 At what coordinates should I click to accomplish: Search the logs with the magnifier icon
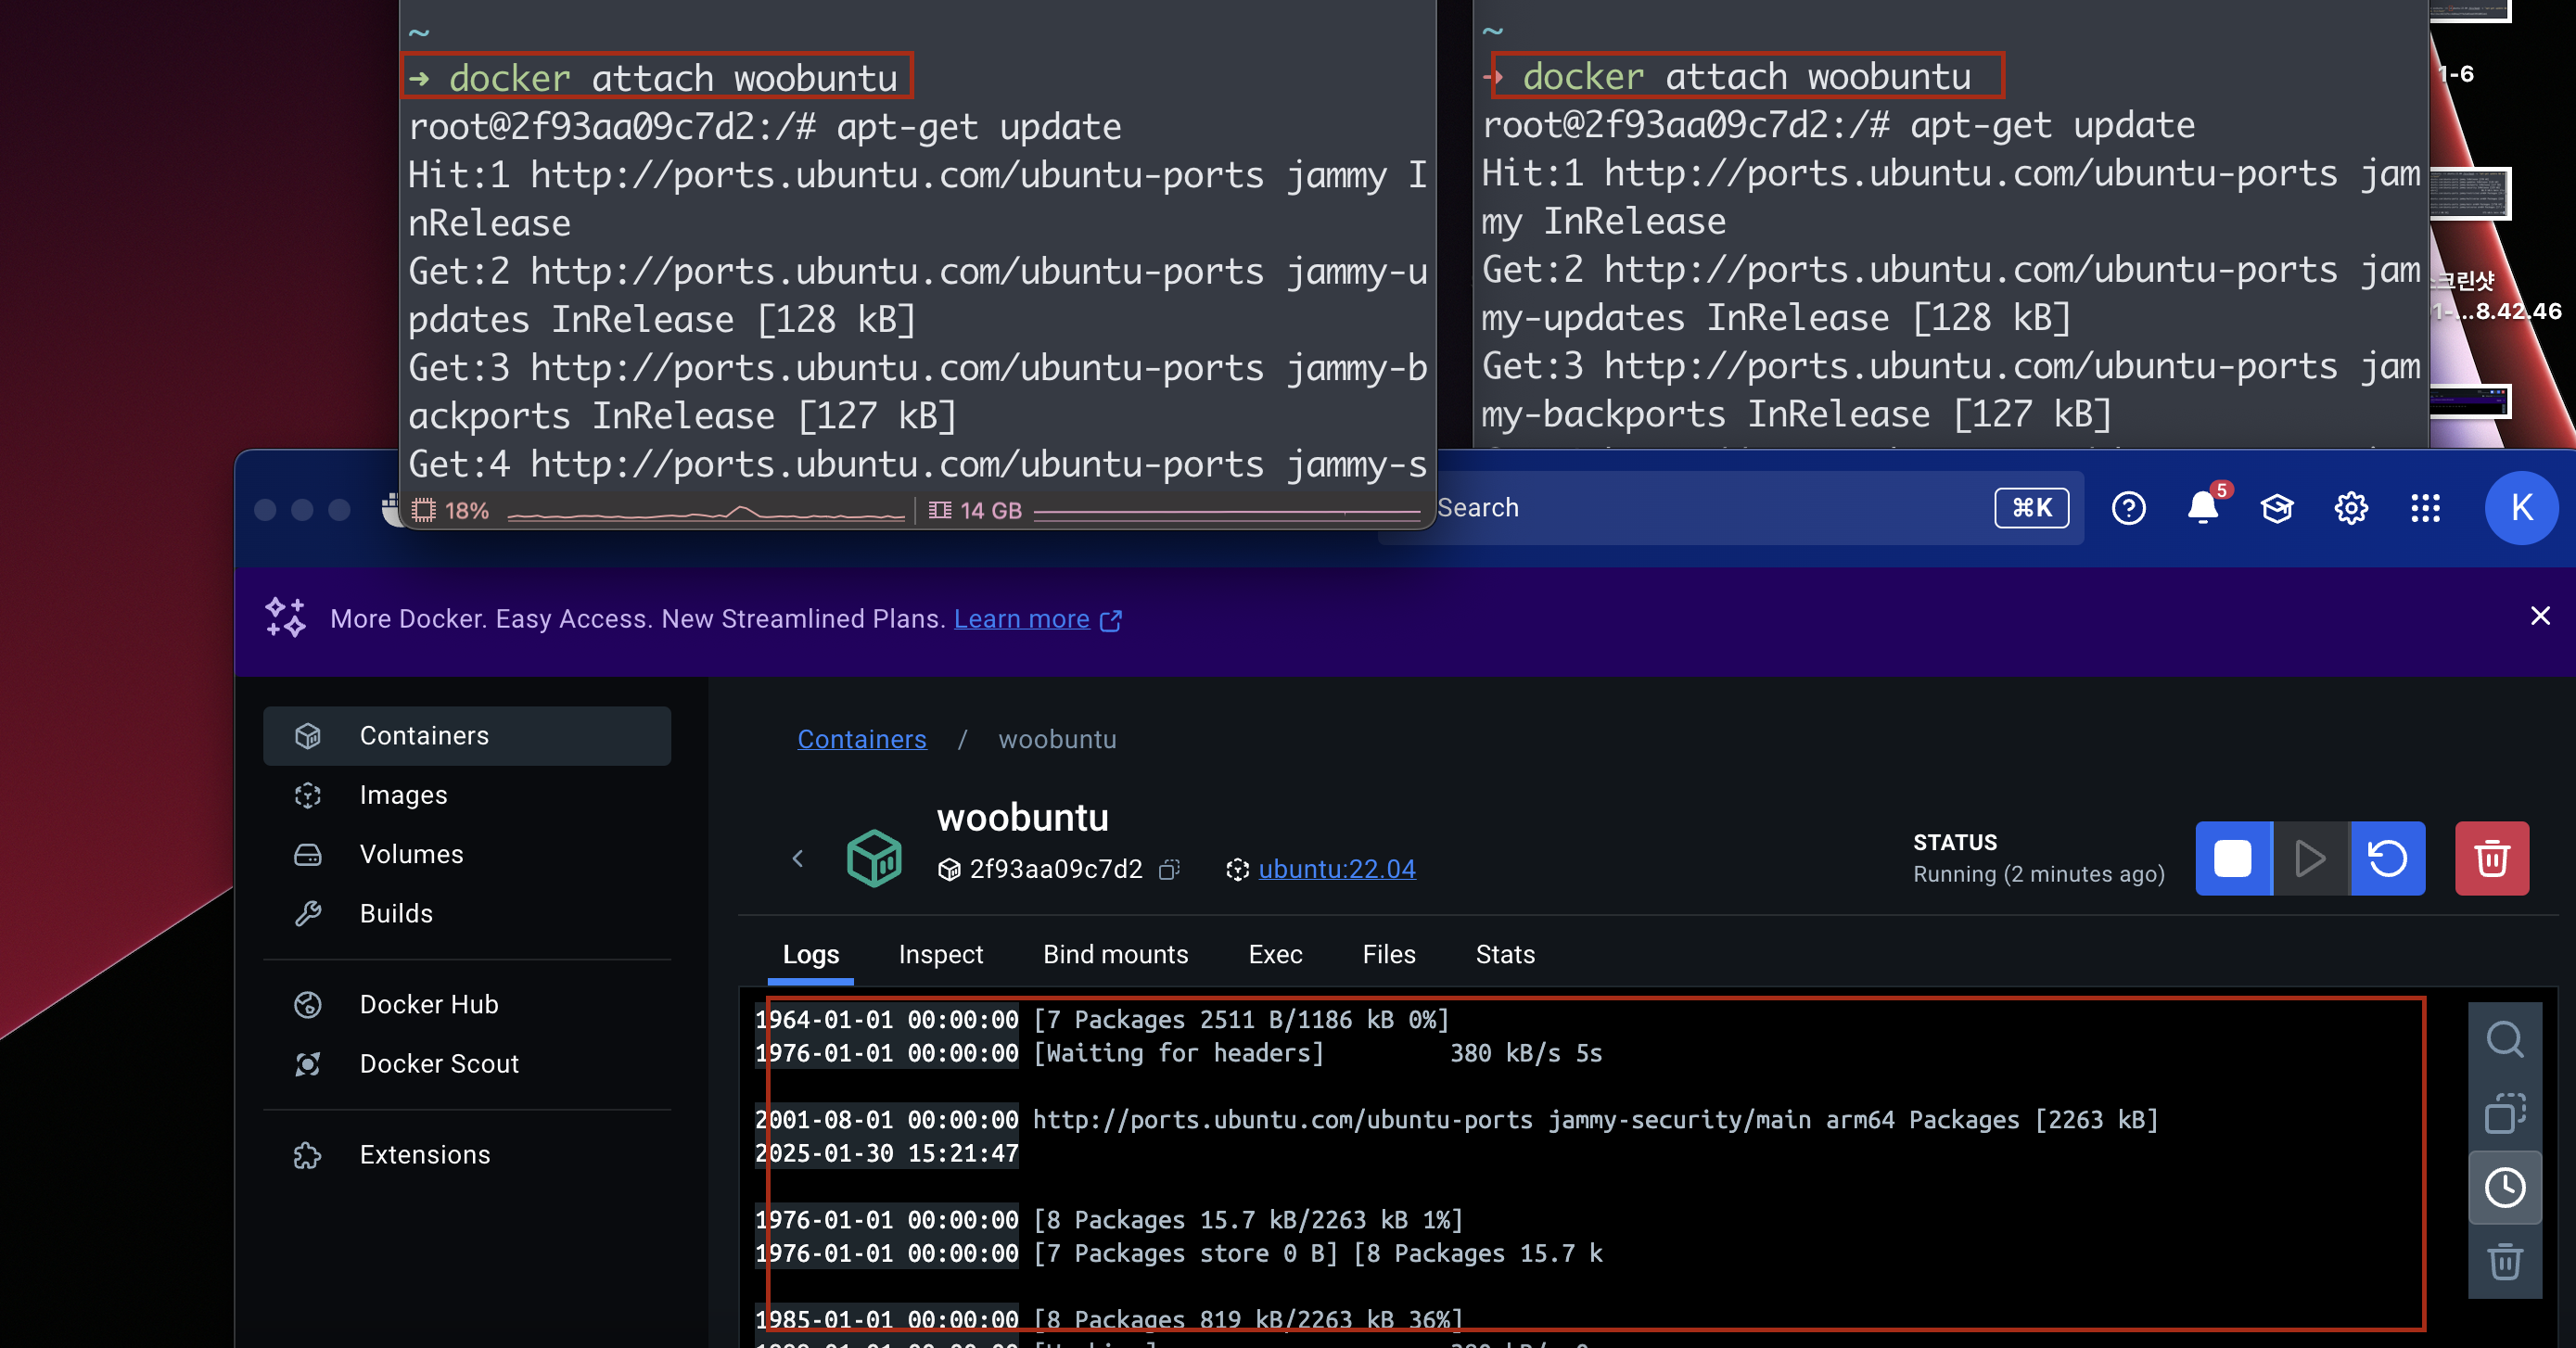2505,1040
